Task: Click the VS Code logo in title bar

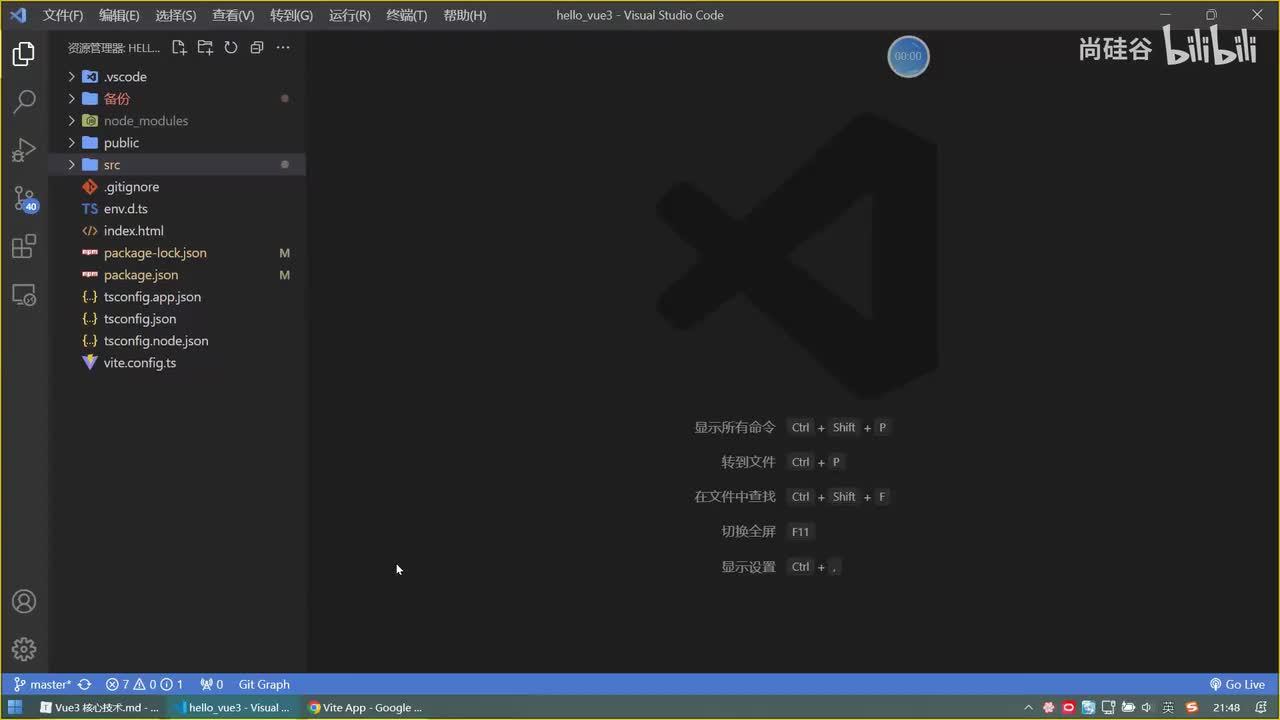Action: point(17,15)
